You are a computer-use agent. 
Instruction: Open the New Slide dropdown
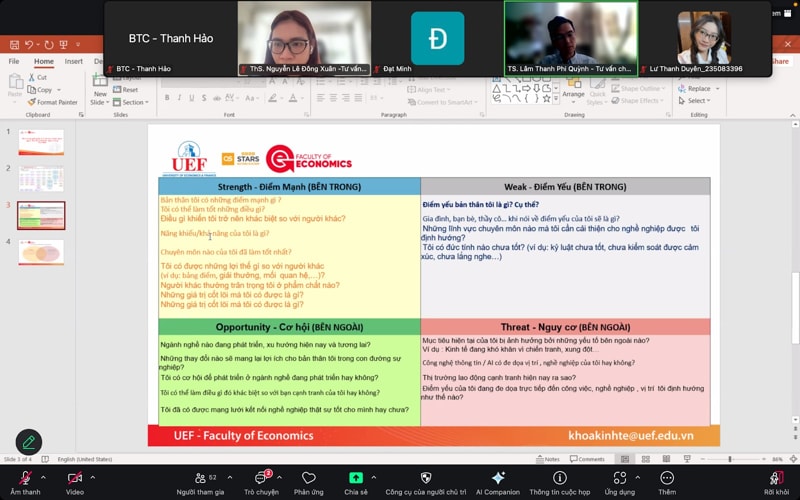(x=99, y=102)
